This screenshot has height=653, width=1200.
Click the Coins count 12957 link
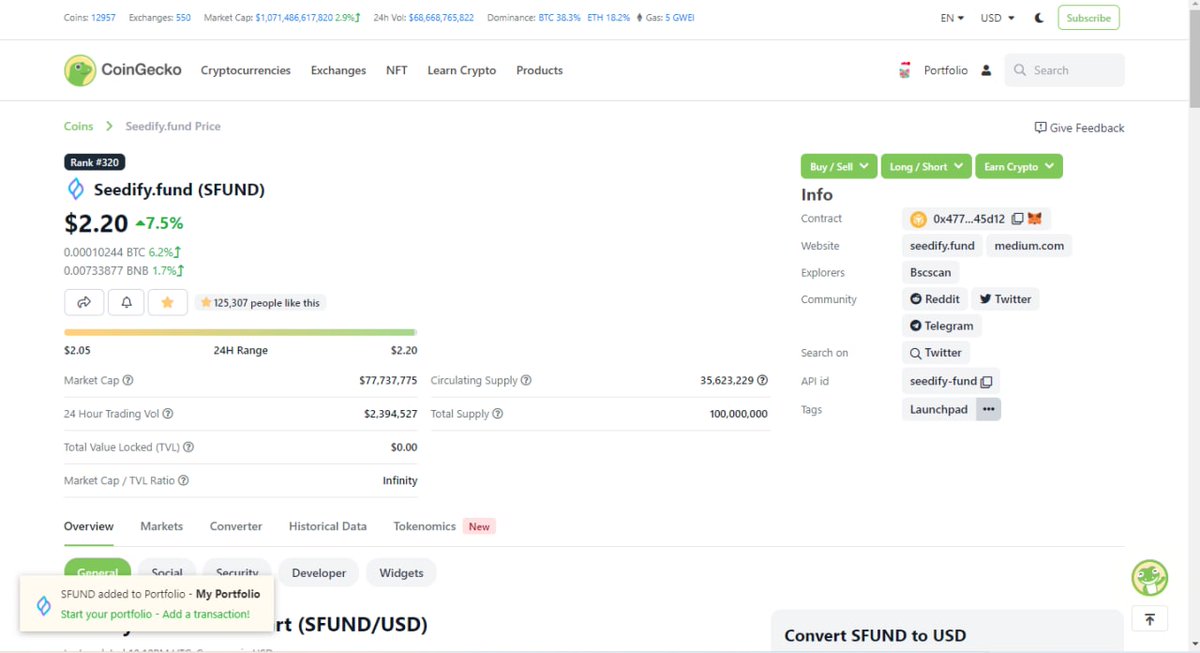(x=103, y=18)
